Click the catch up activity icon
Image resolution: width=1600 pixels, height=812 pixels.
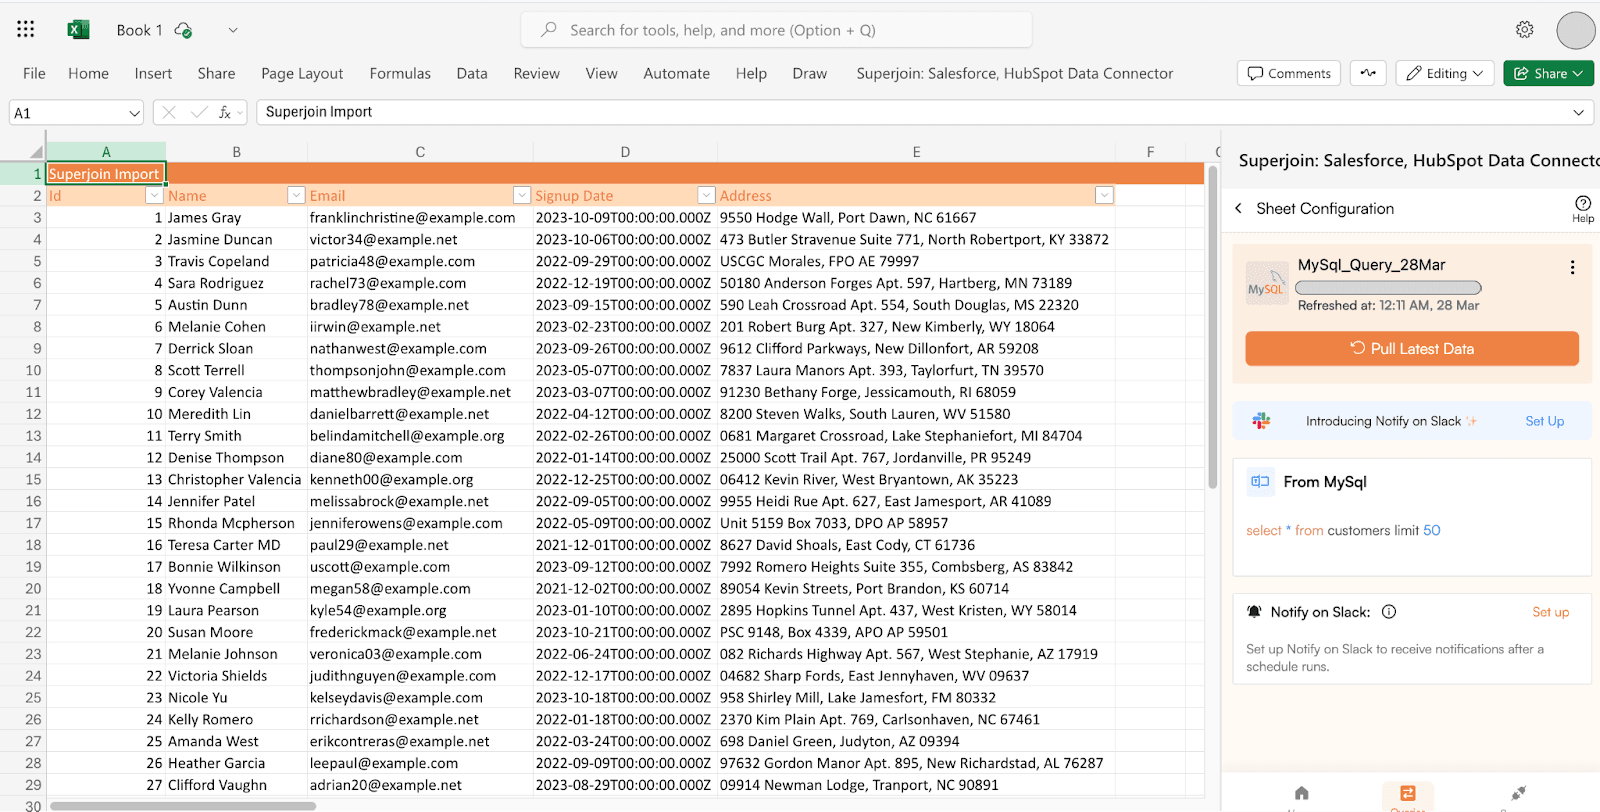[x=1367, y=73]
